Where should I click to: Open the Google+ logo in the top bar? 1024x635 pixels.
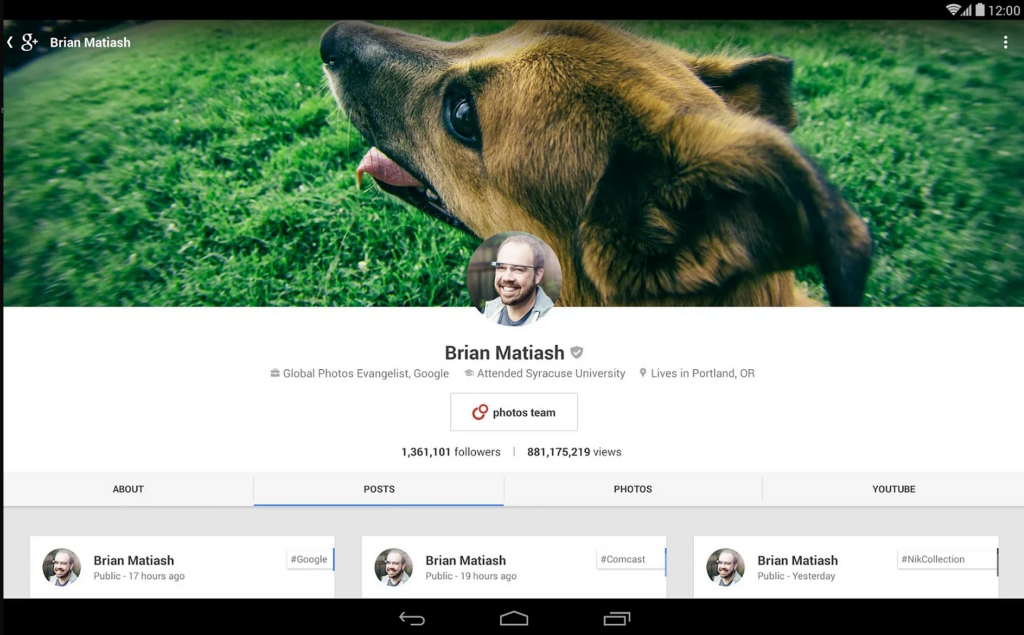[x=29, y=42]
